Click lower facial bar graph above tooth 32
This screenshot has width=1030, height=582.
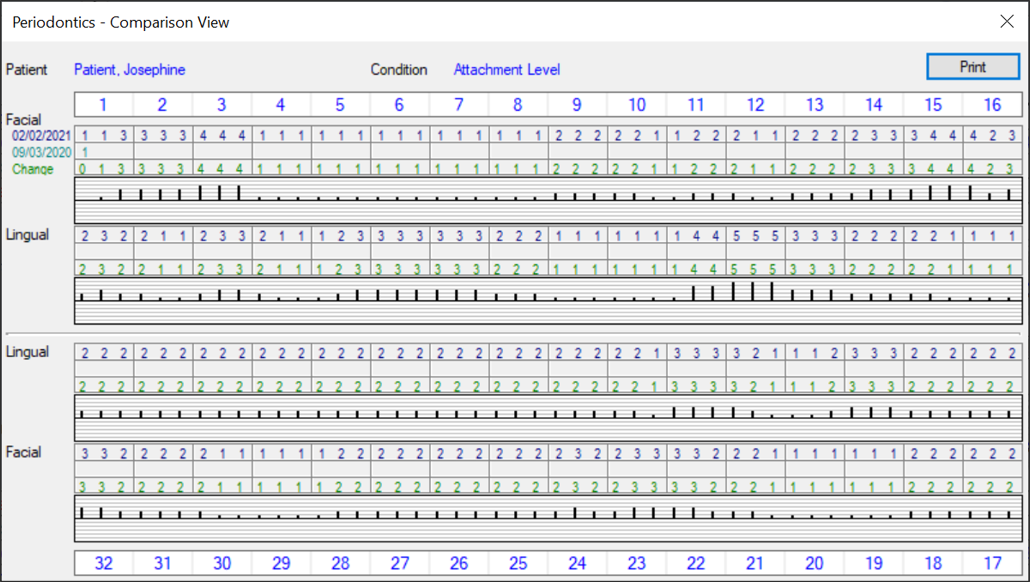[103, 518]
